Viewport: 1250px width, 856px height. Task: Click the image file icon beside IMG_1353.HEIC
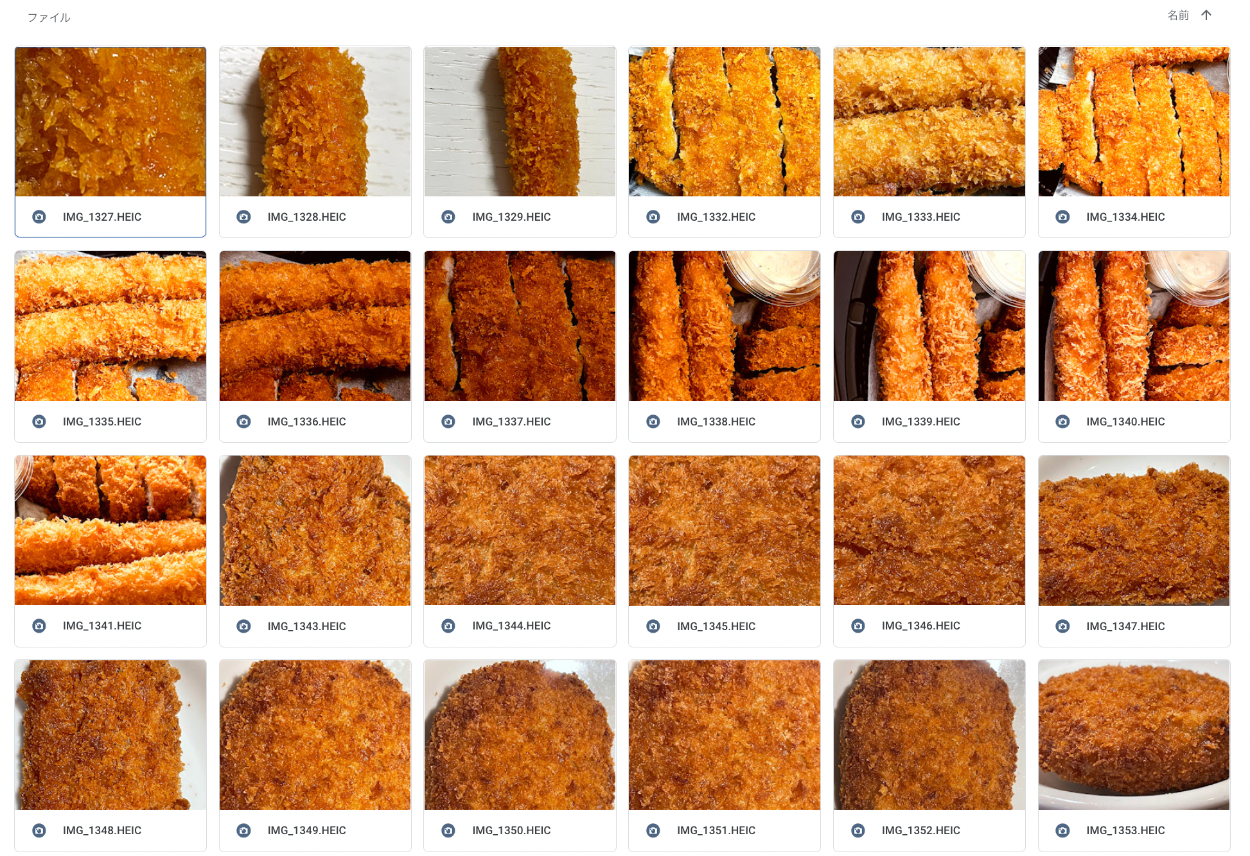pos(1063,831)
